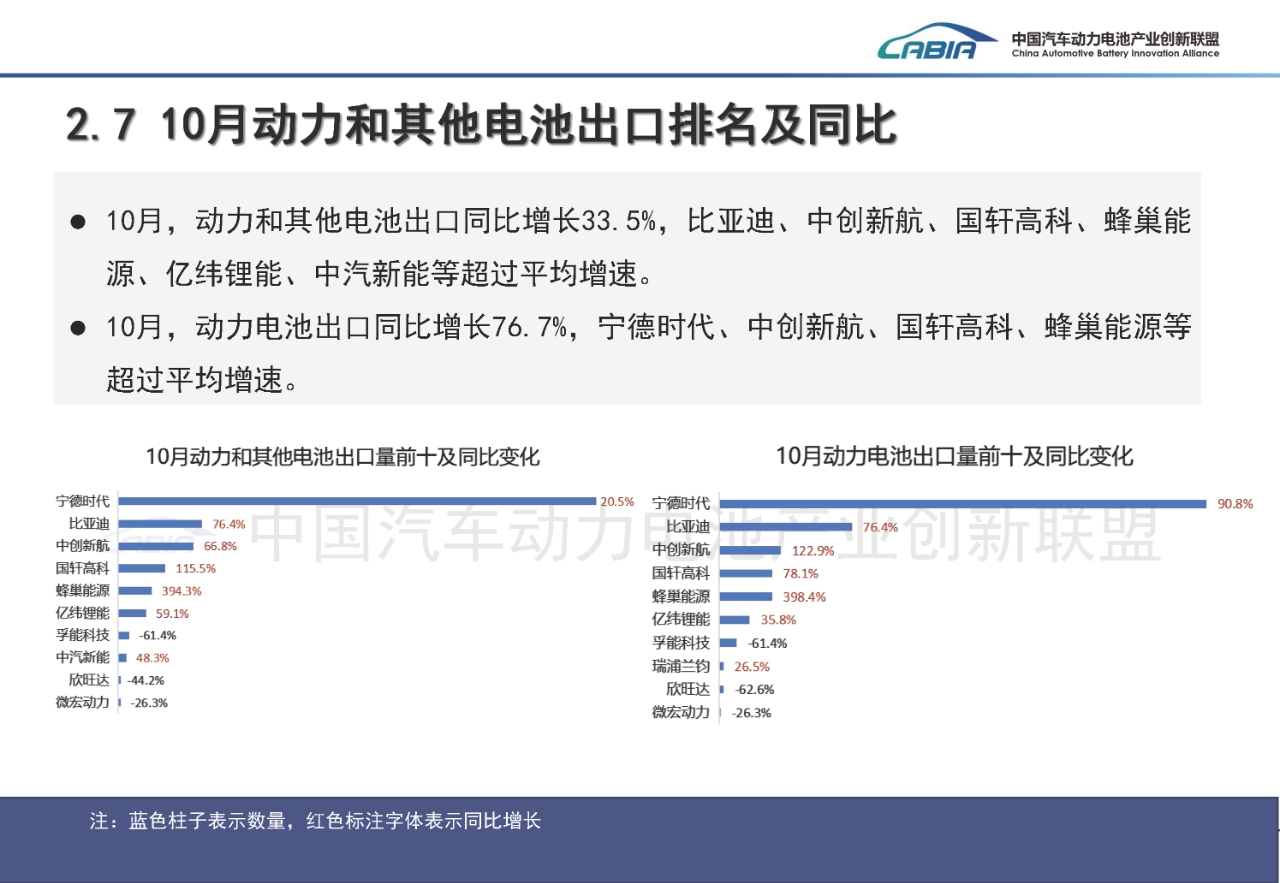This screenshot has width=1280, height=883.
Task: Click the chart title 10月动力电池出口量前十及同比变化
Action: tap(954, 456)
